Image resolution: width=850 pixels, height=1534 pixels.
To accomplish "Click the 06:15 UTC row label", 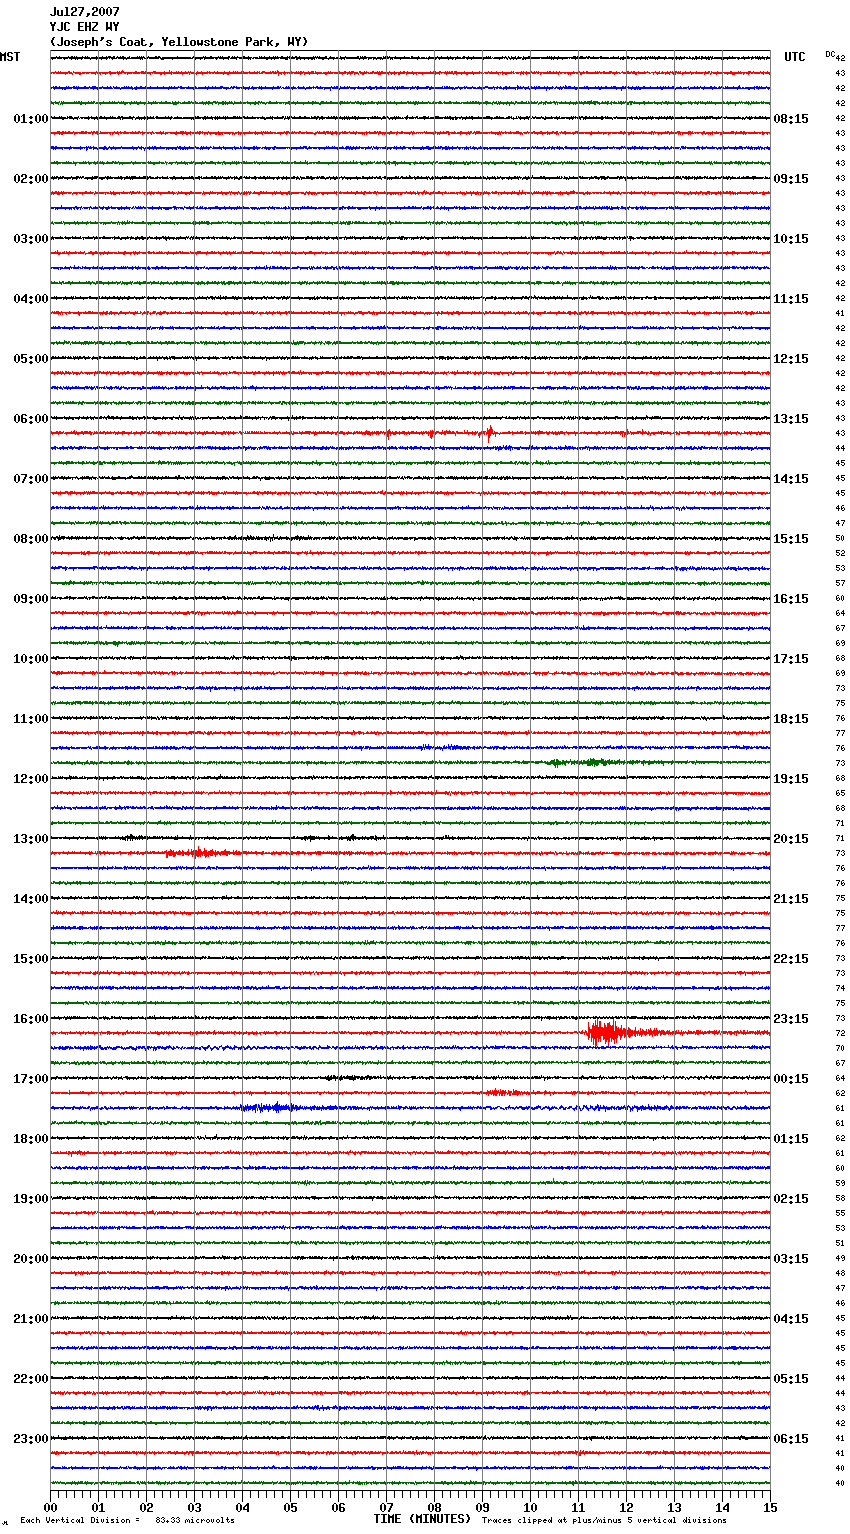I will pyautogui.click(x=791, y=1439).
